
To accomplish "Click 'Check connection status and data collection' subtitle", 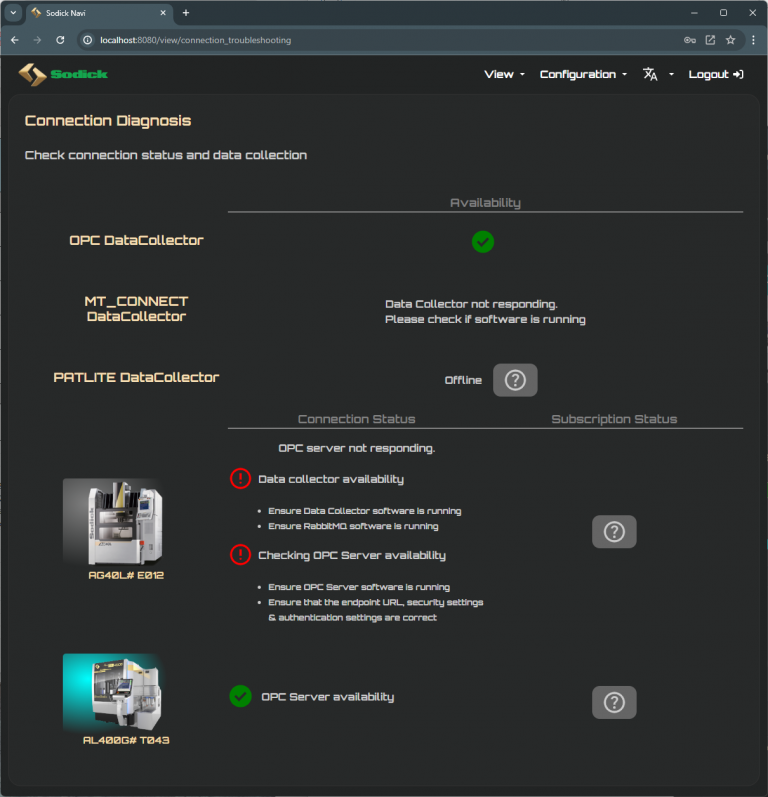I will click(x=166, y=155).
